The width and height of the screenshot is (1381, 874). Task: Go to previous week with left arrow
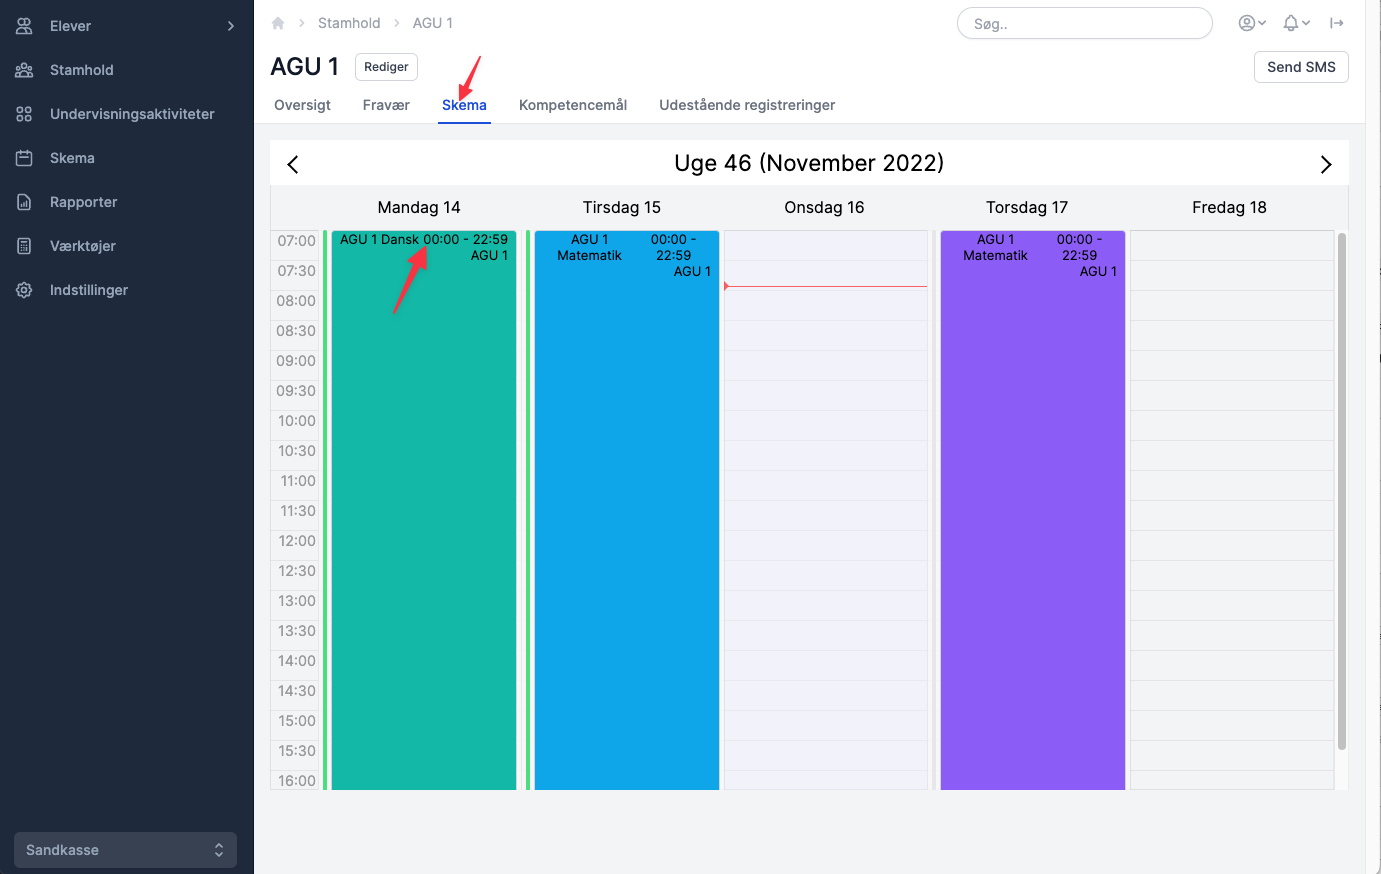[293, 164]
